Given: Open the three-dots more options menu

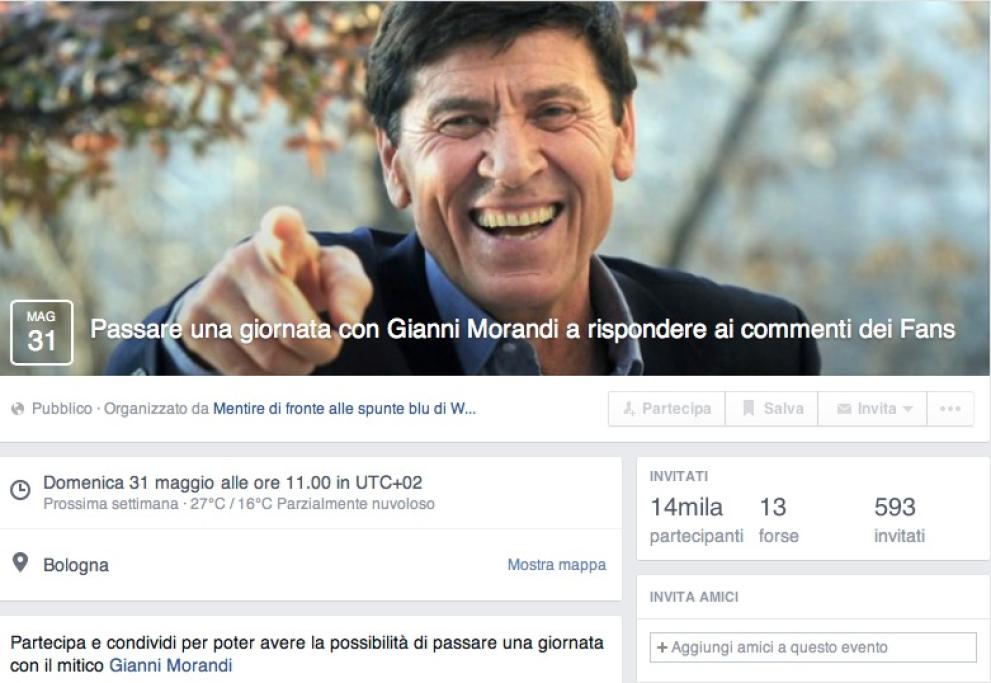Looking at the screenshot, I should pyautogui.click(x=950, y=409).
